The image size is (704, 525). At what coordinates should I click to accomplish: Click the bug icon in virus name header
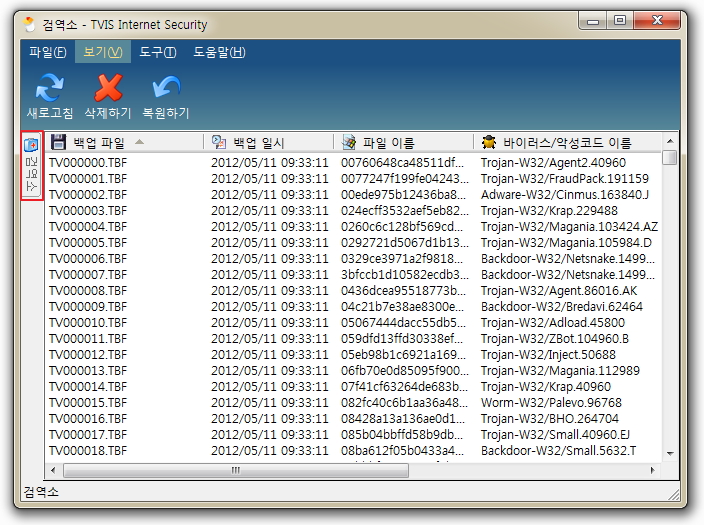click(489, 143)
